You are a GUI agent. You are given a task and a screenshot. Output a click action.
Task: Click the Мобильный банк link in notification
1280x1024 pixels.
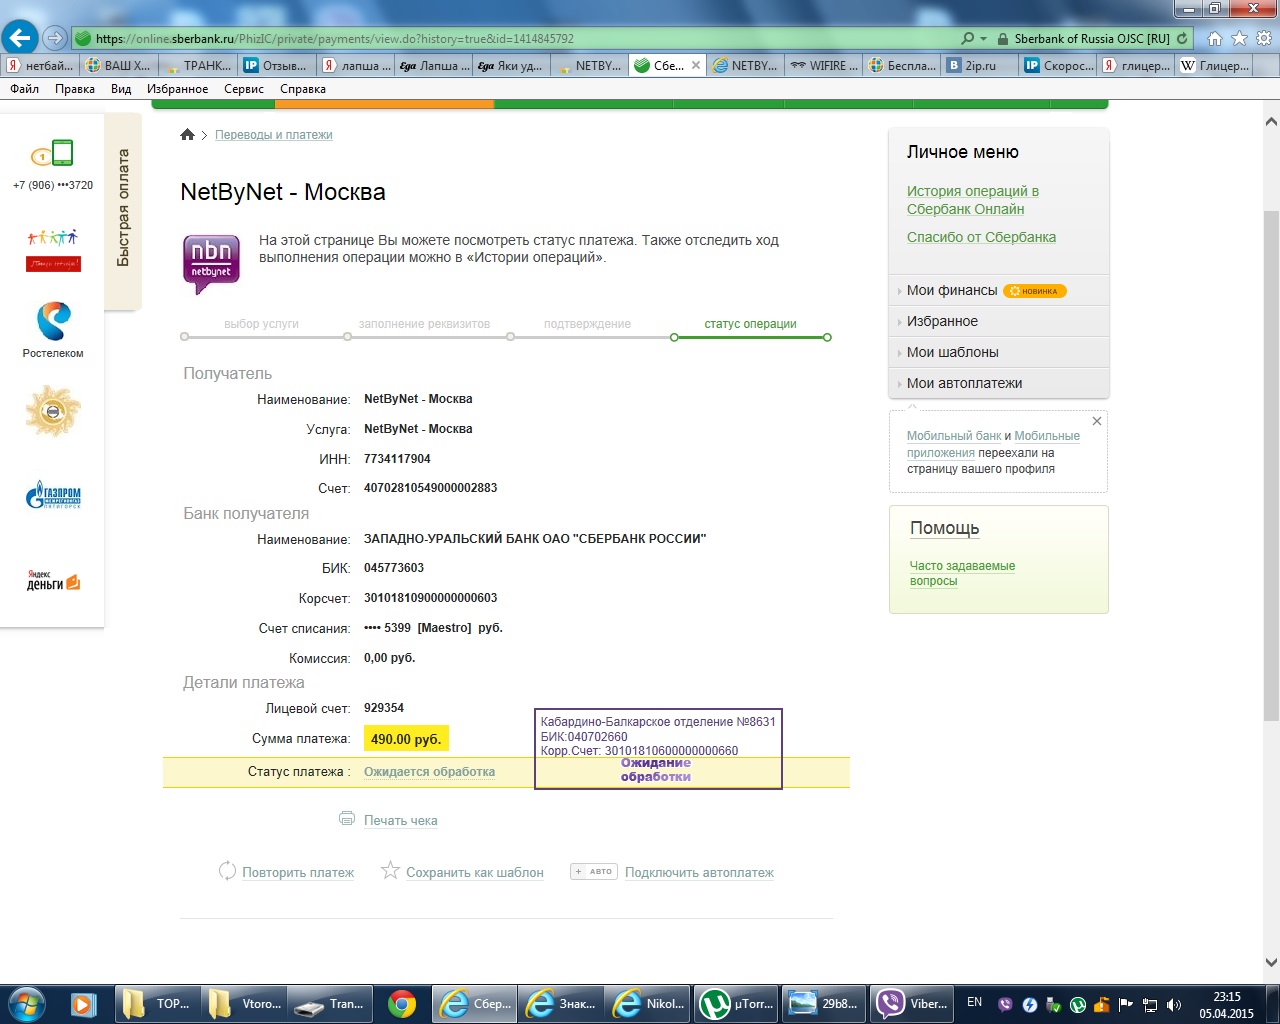click(954, 436)
